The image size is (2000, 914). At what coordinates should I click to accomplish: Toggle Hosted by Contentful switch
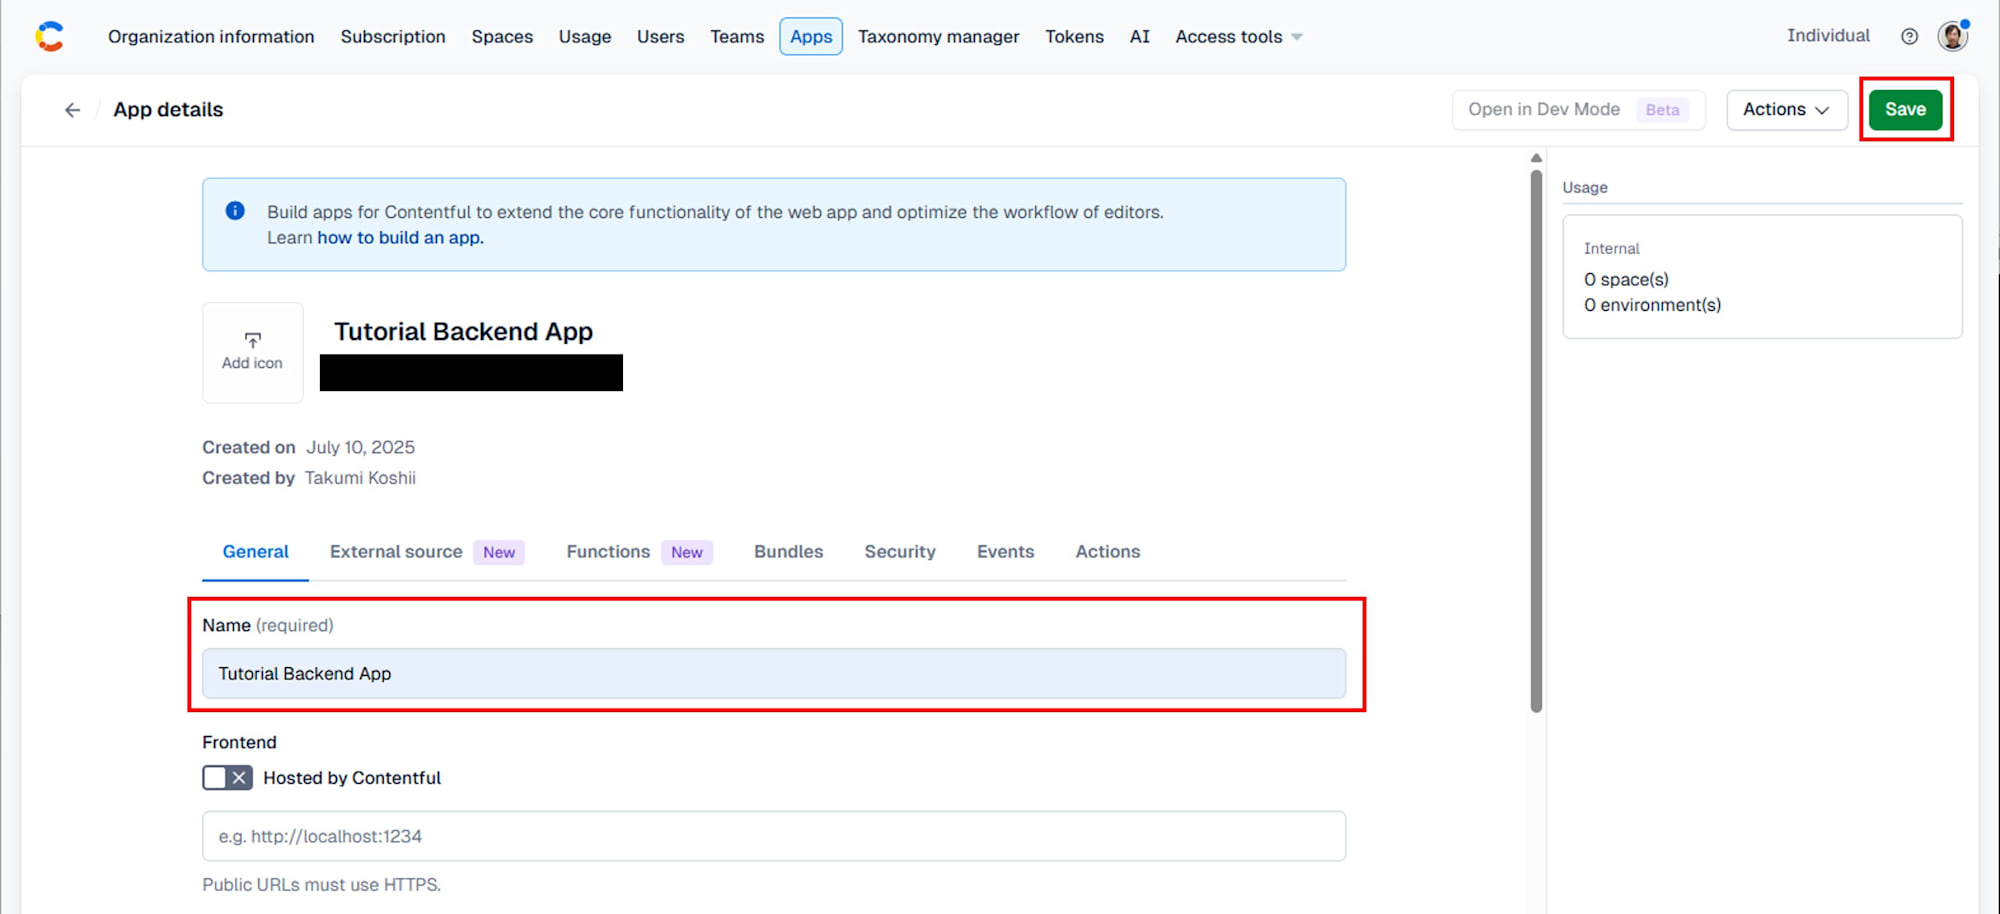tap(227, 778)
